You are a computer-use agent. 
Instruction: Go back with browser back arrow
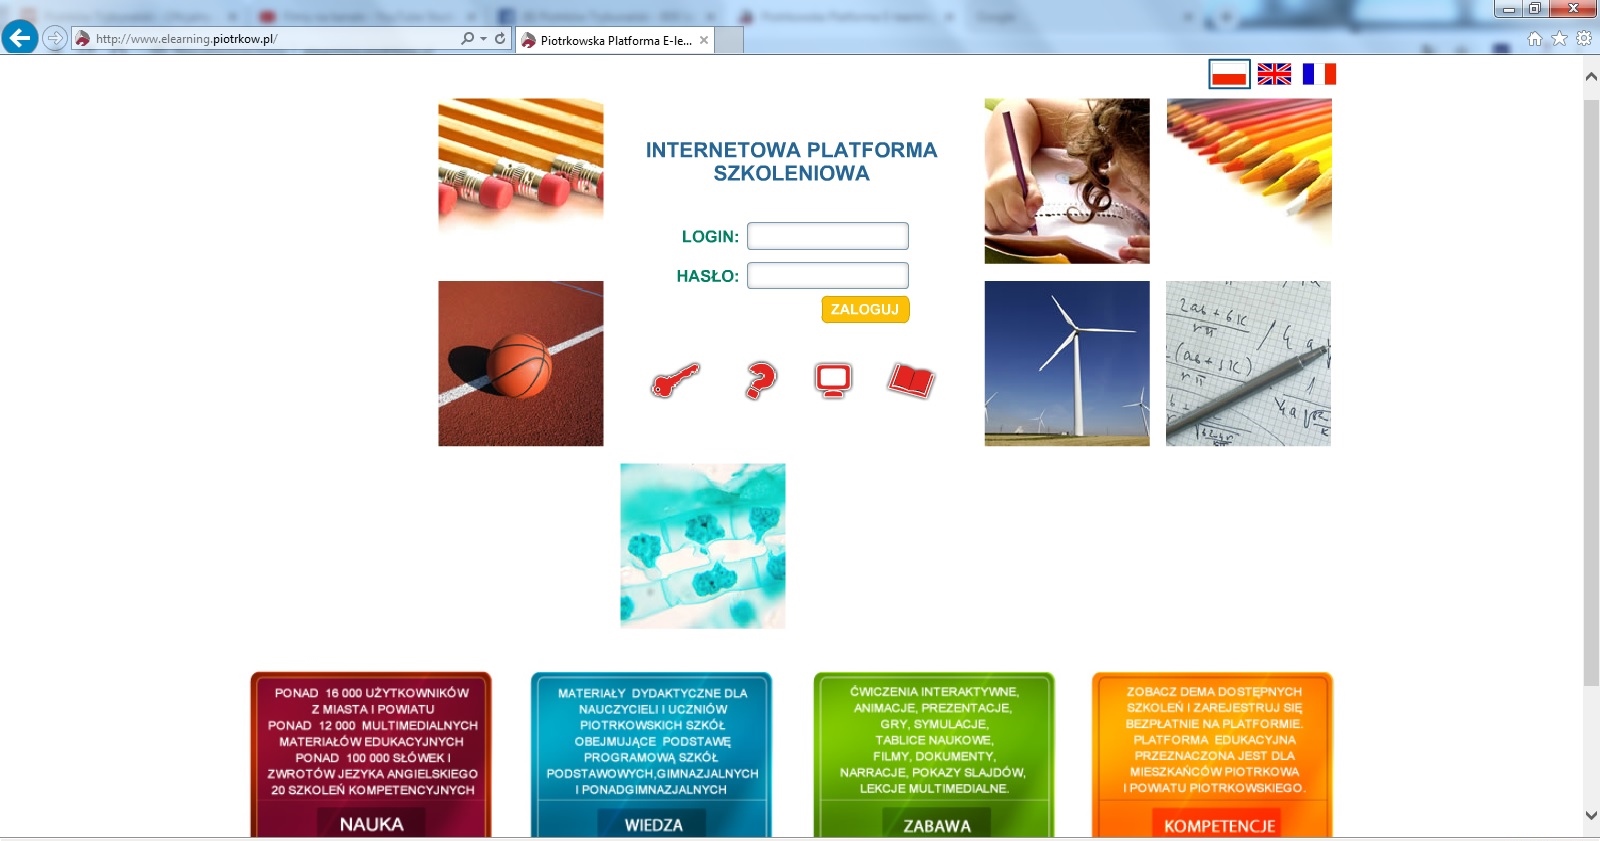[20, 38]
